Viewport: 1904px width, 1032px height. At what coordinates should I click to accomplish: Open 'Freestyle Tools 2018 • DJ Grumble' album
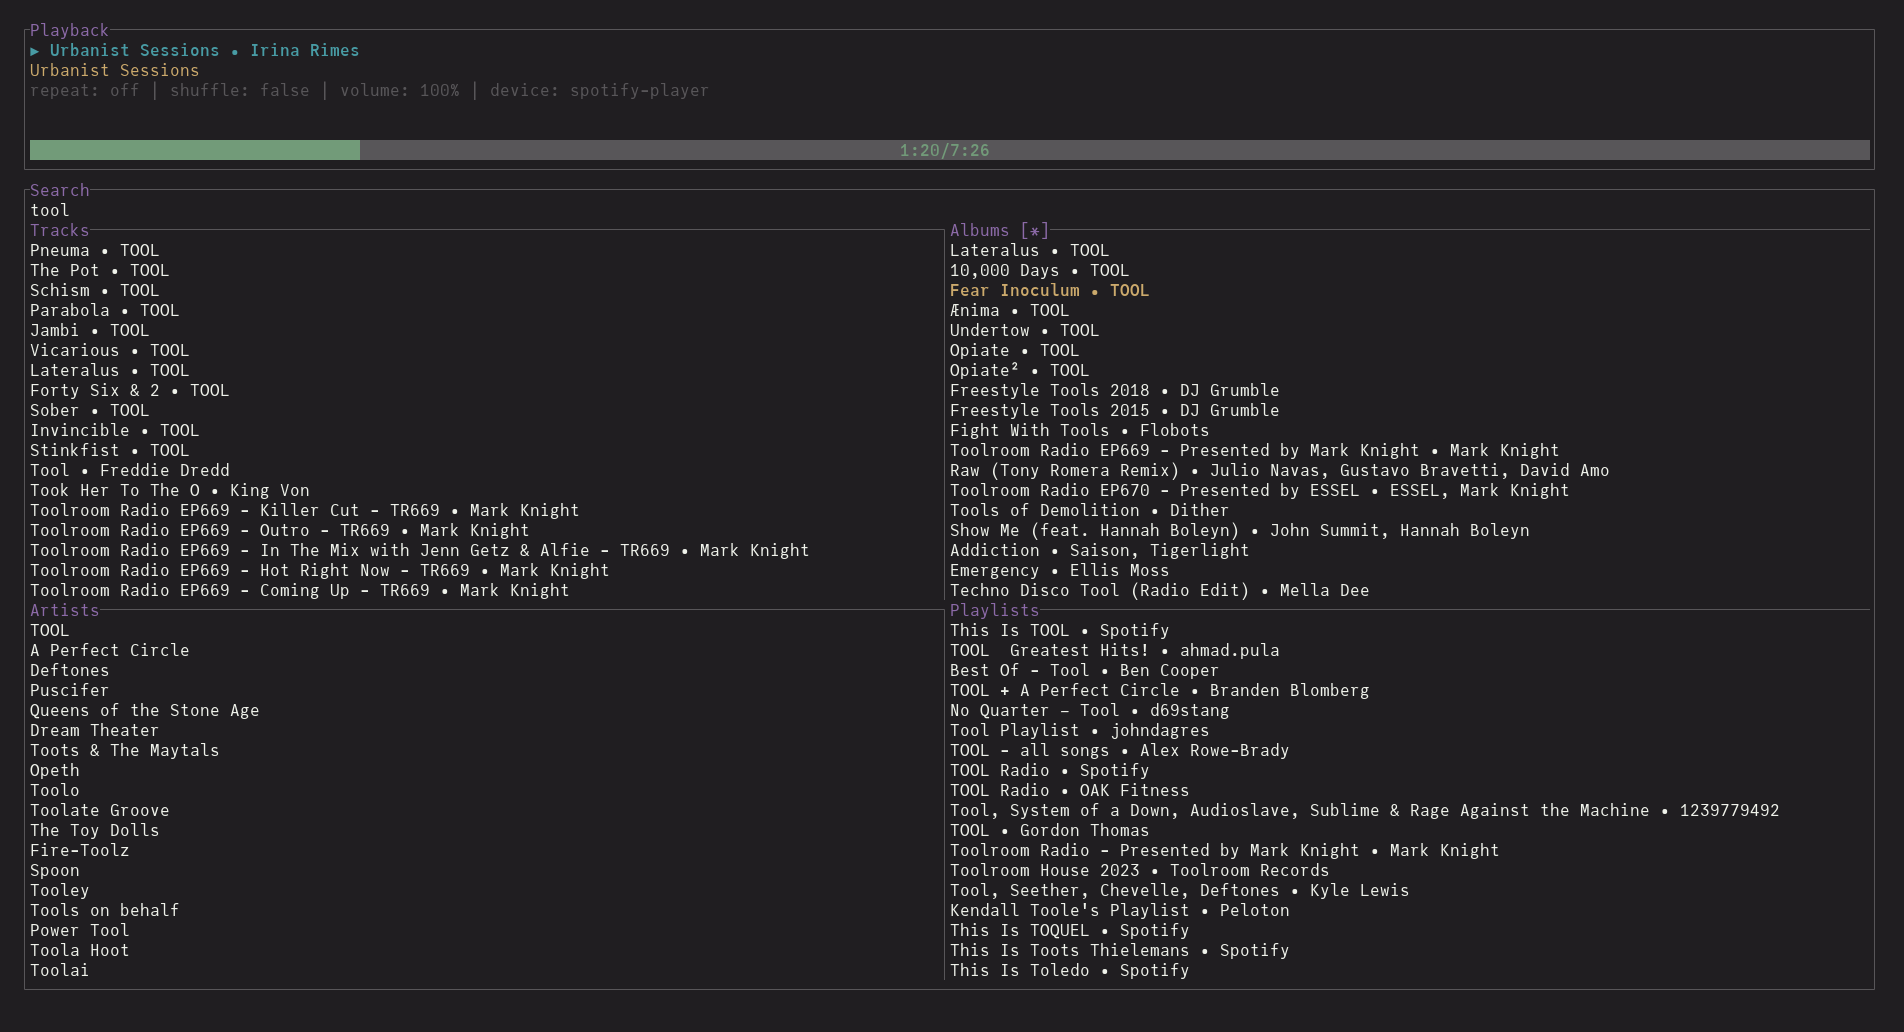tap(1114, 390)
